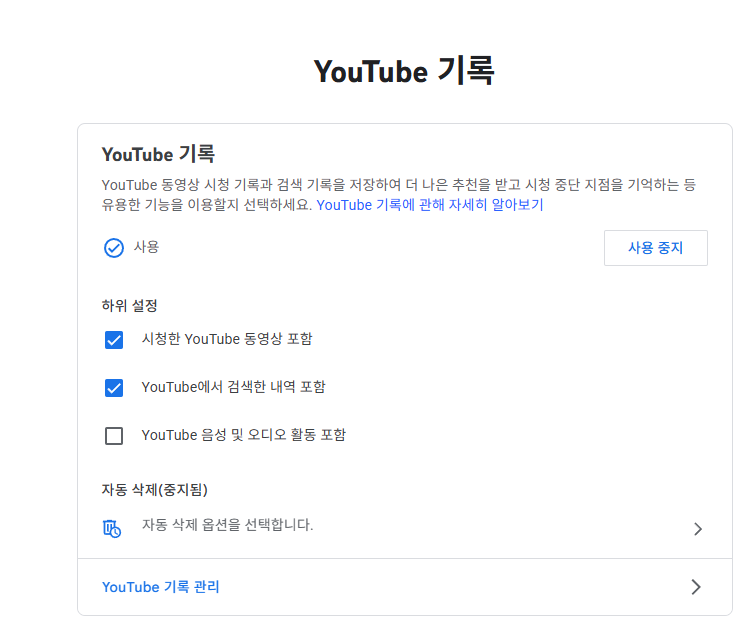Enable YouTube 음성 및 오디오 활동 포함 checkbox
This screenshot has width=746, height=626.
tap(114, 436)
